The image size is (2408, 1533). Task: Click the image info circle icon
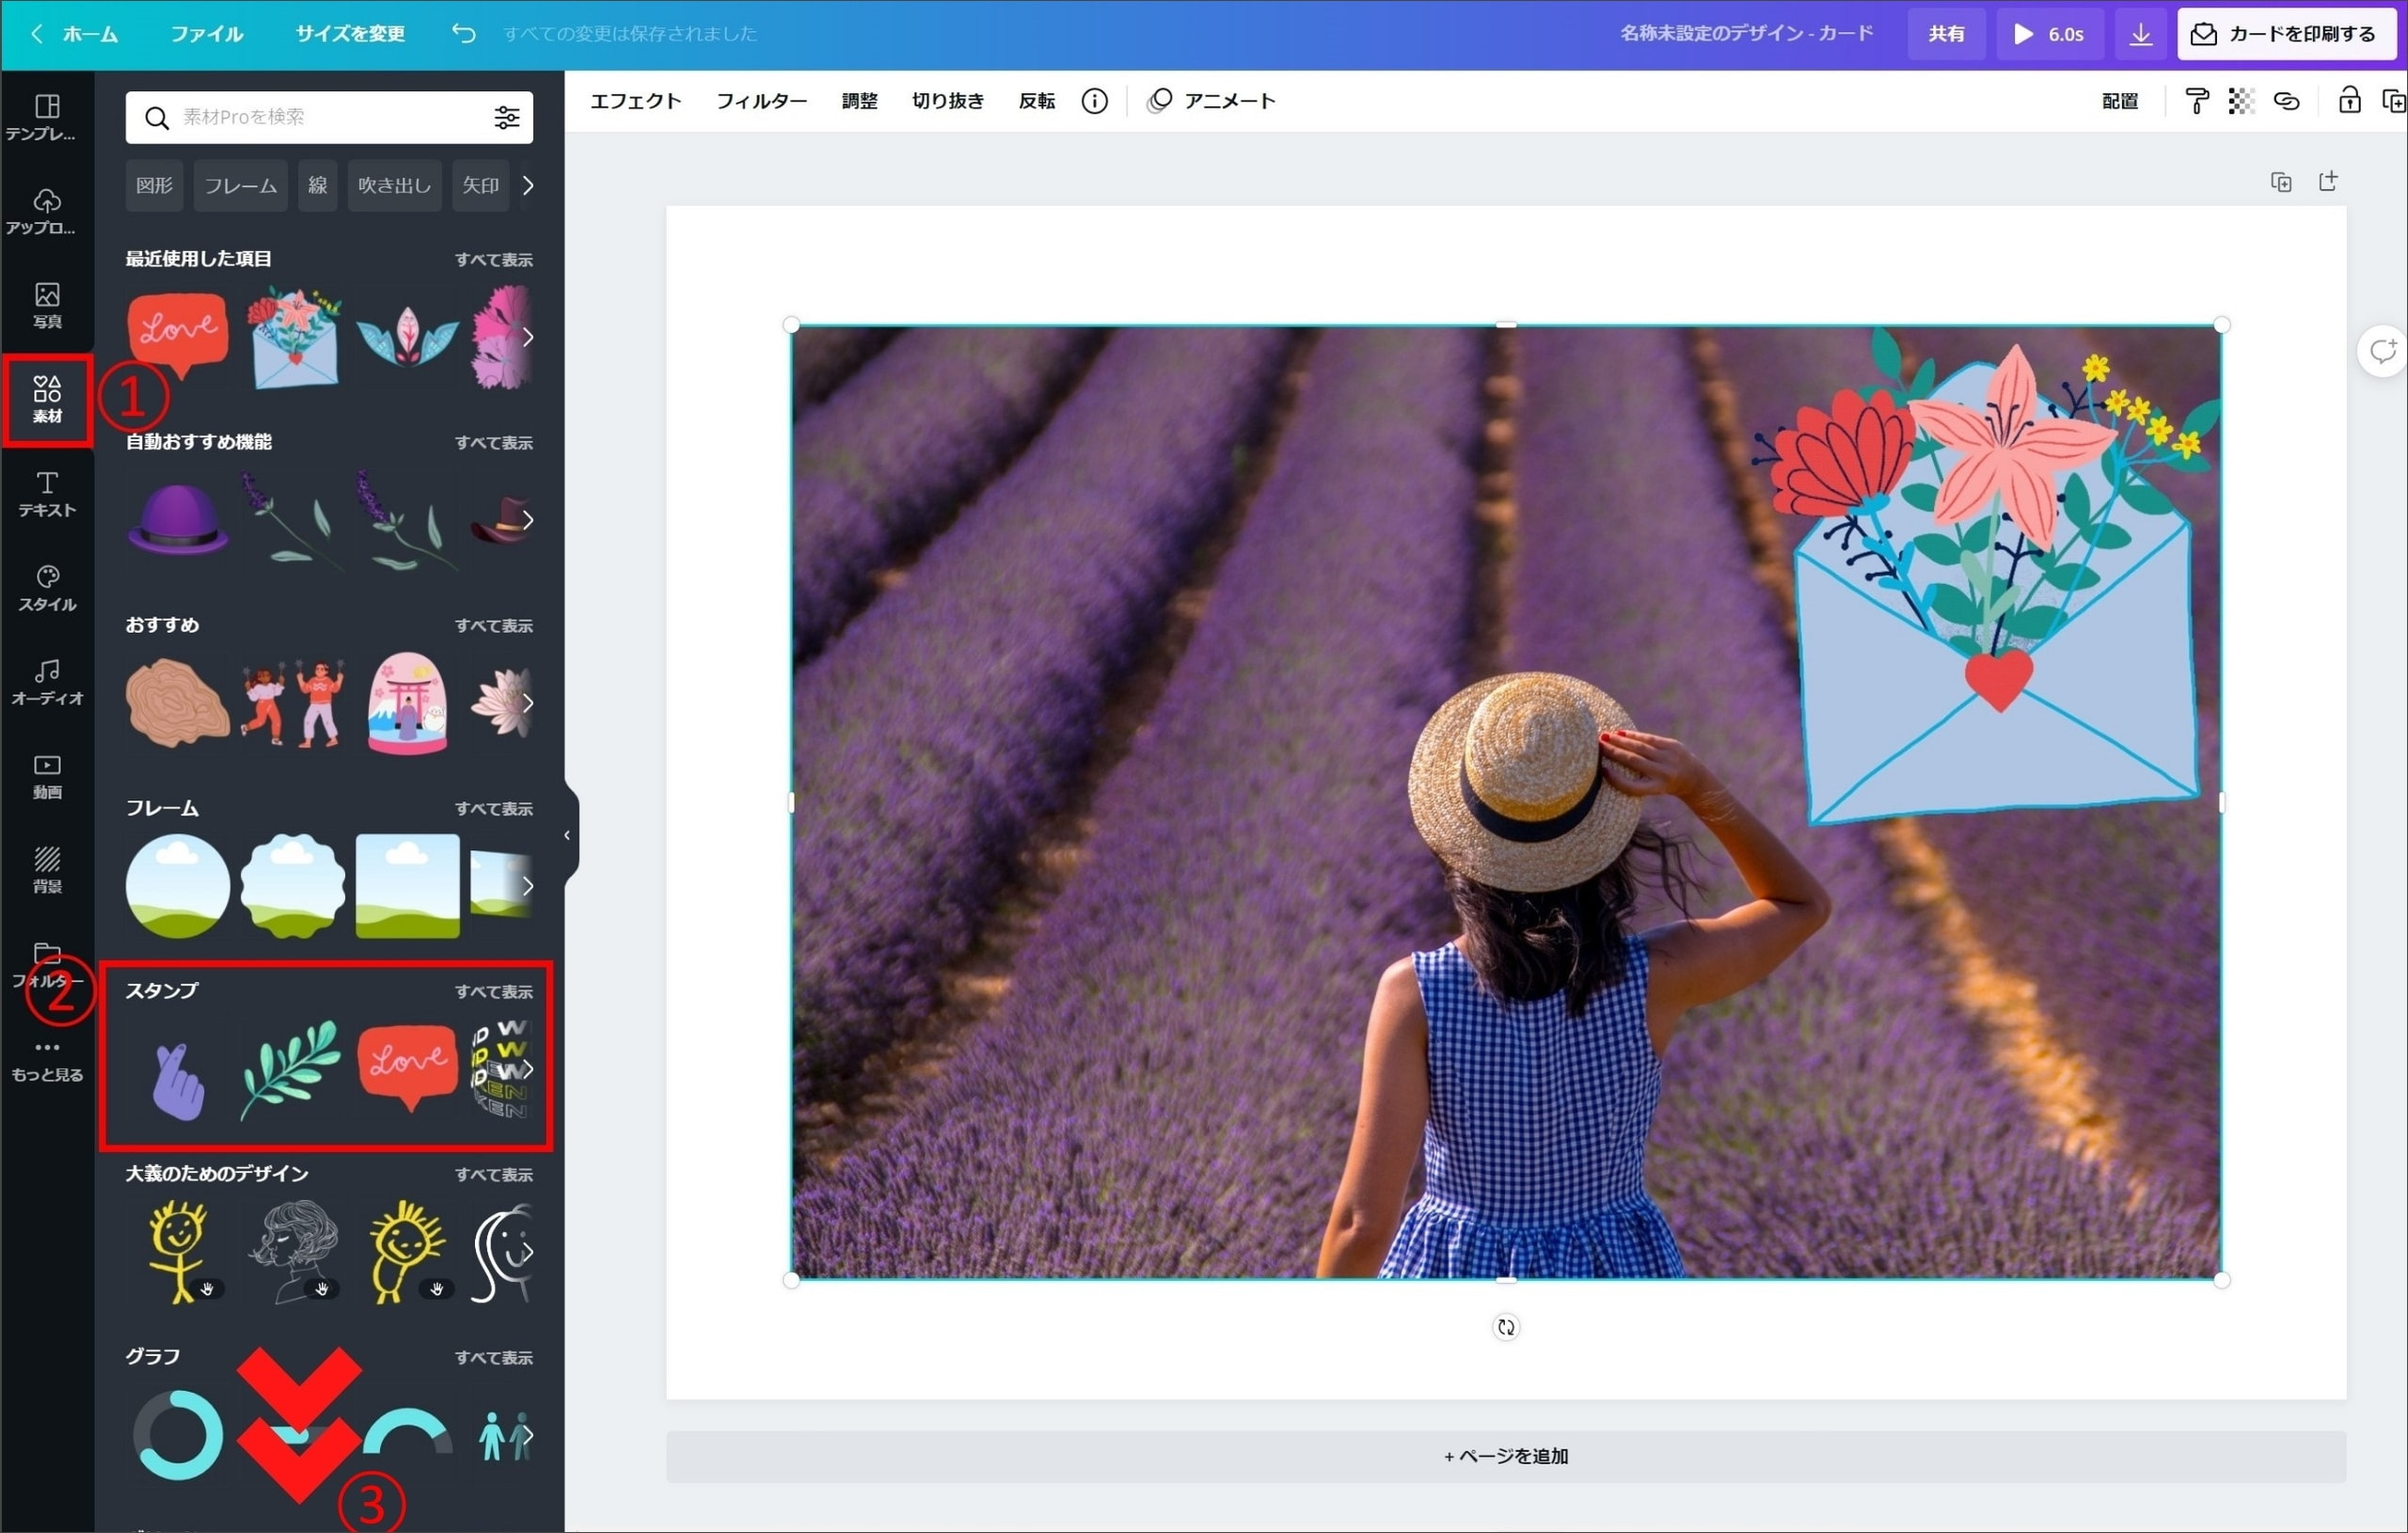click(x=1094, y=101)
